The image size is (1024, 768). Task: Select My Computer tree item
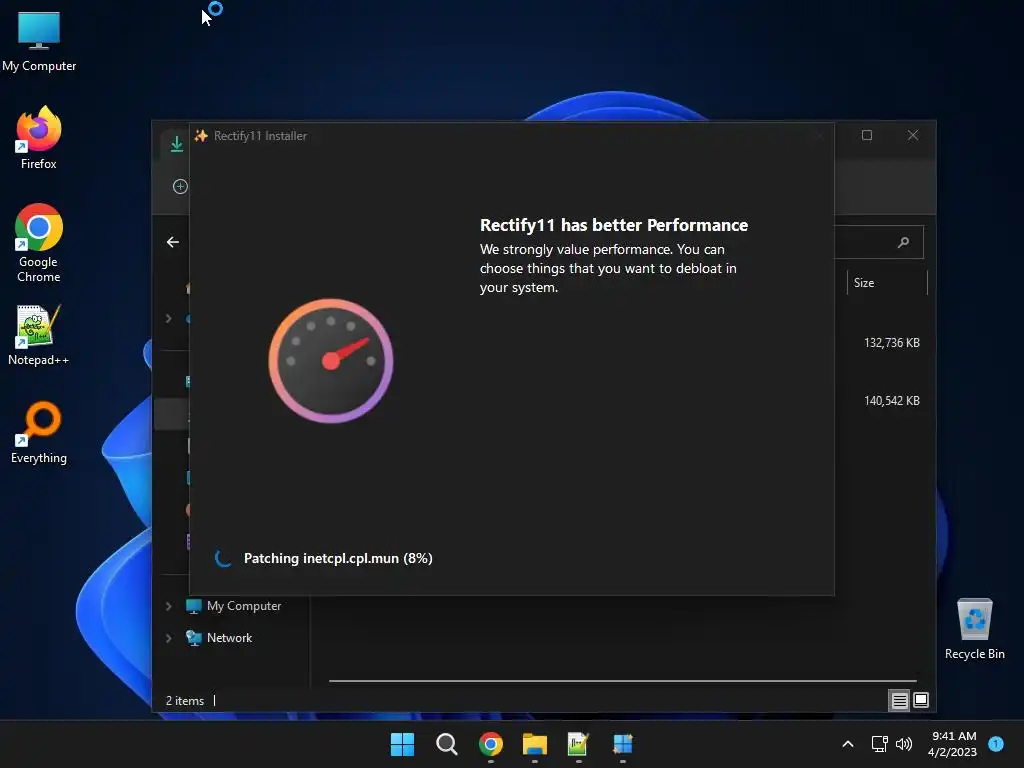pyautogui.click(x=234, y=606)
